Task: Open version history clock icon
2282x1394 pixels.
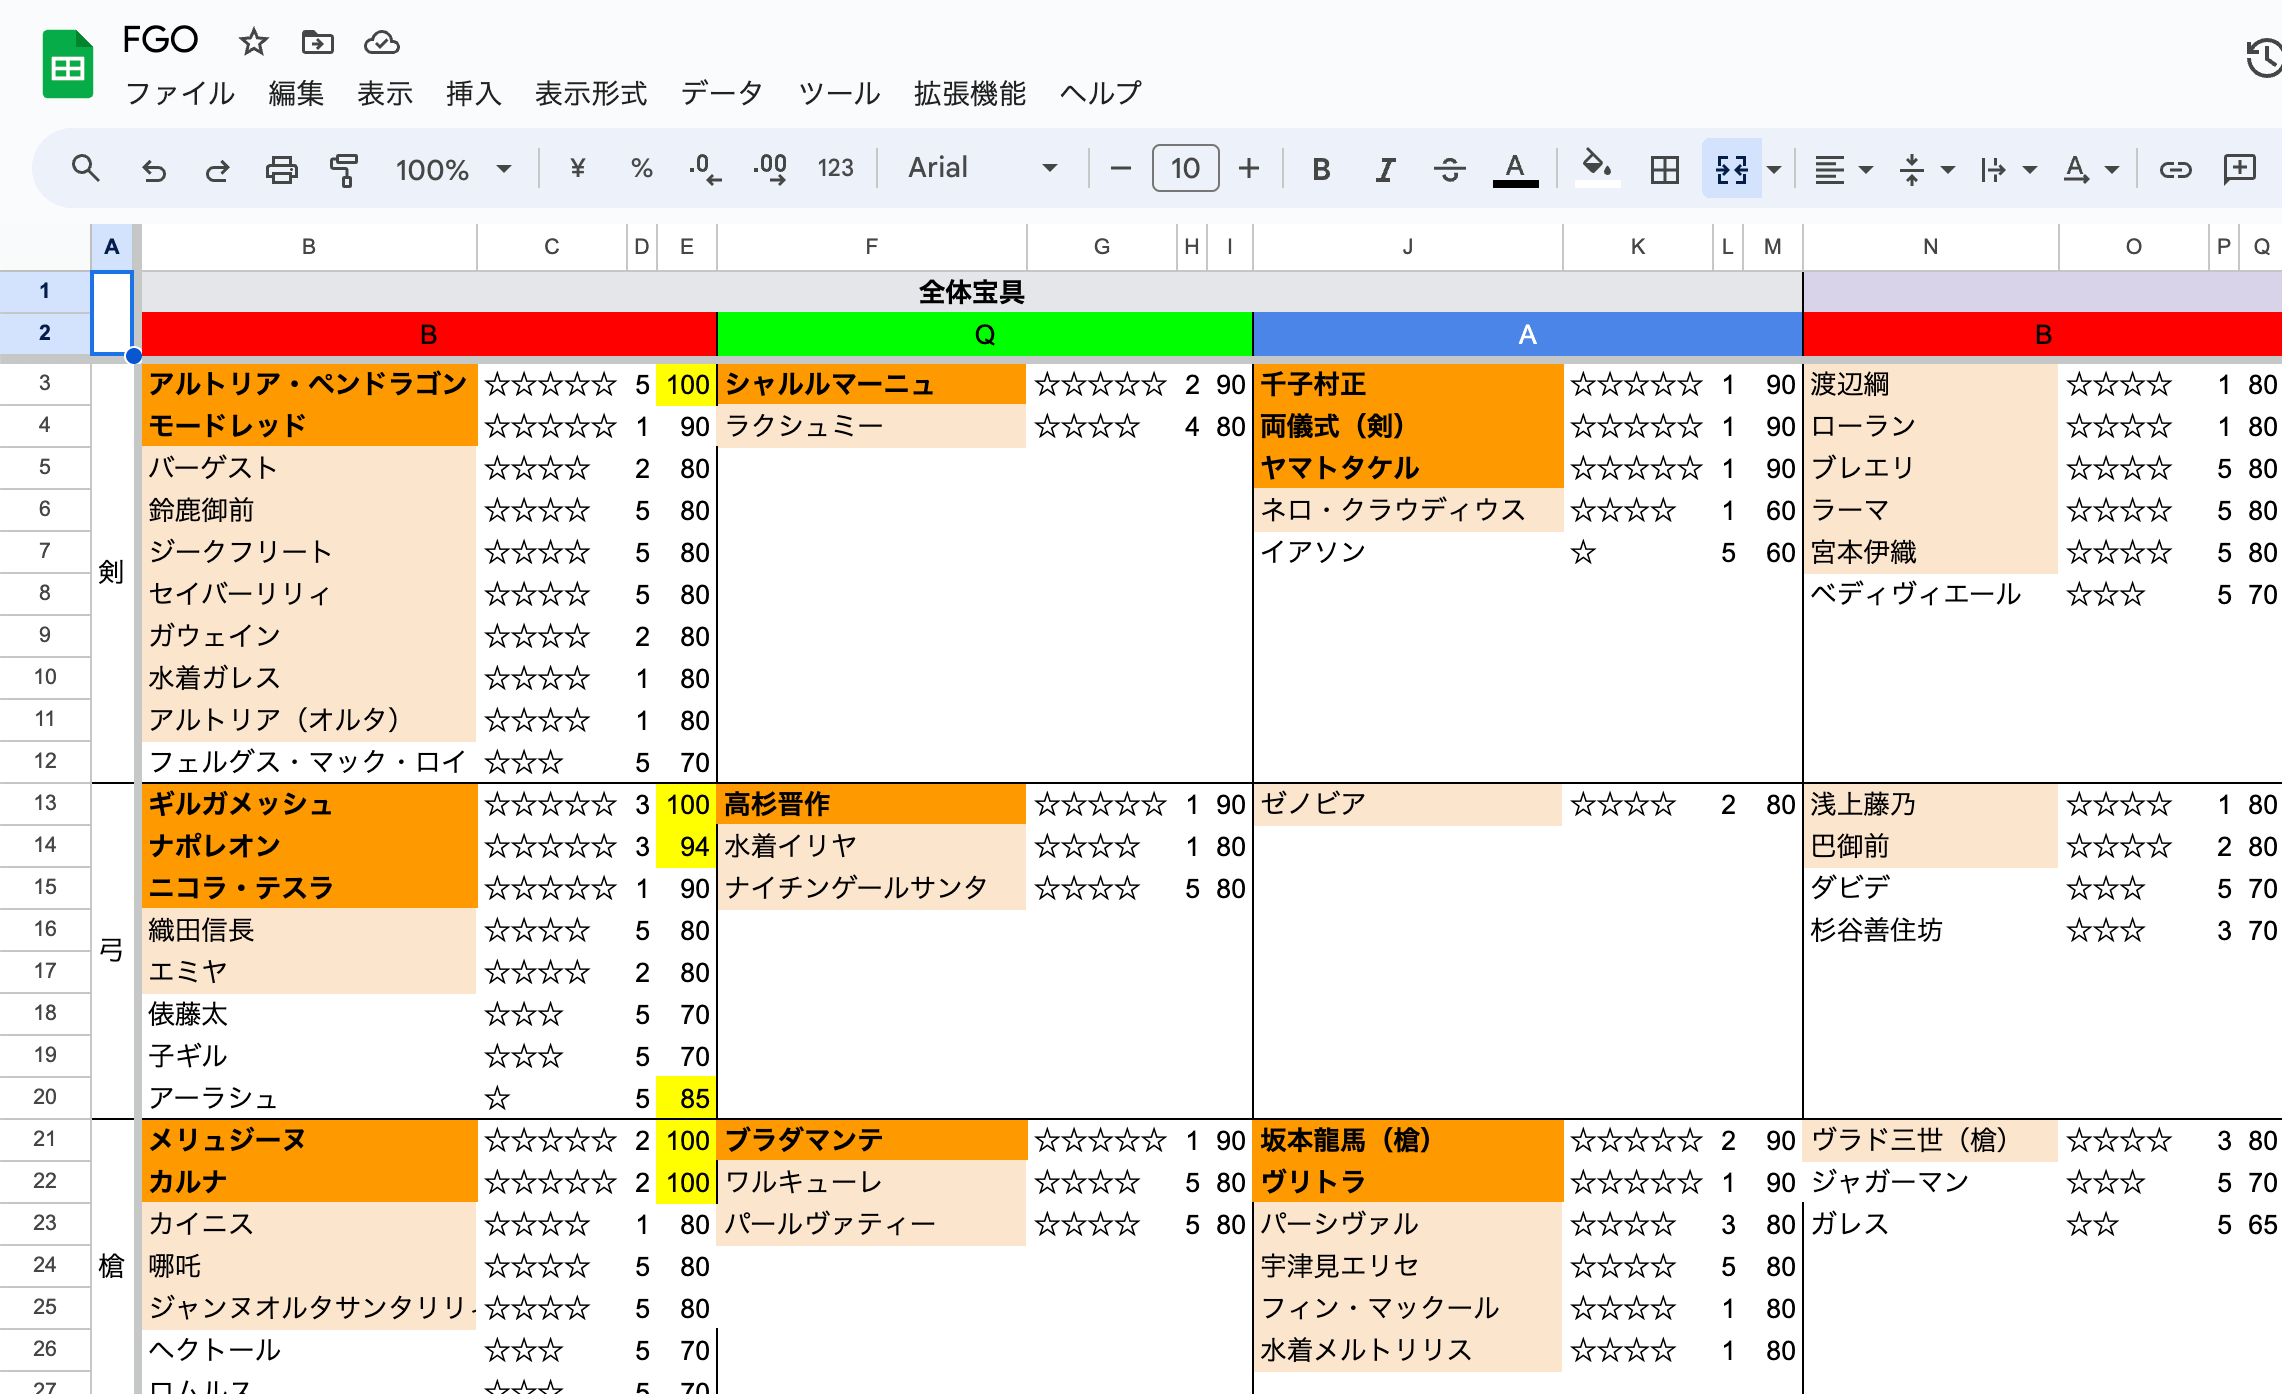Action: tap(2263, 58)
